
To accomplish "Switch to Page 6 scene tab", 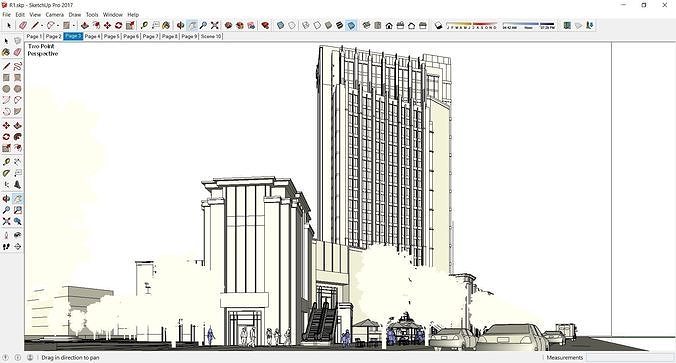I will pos(131,36).
